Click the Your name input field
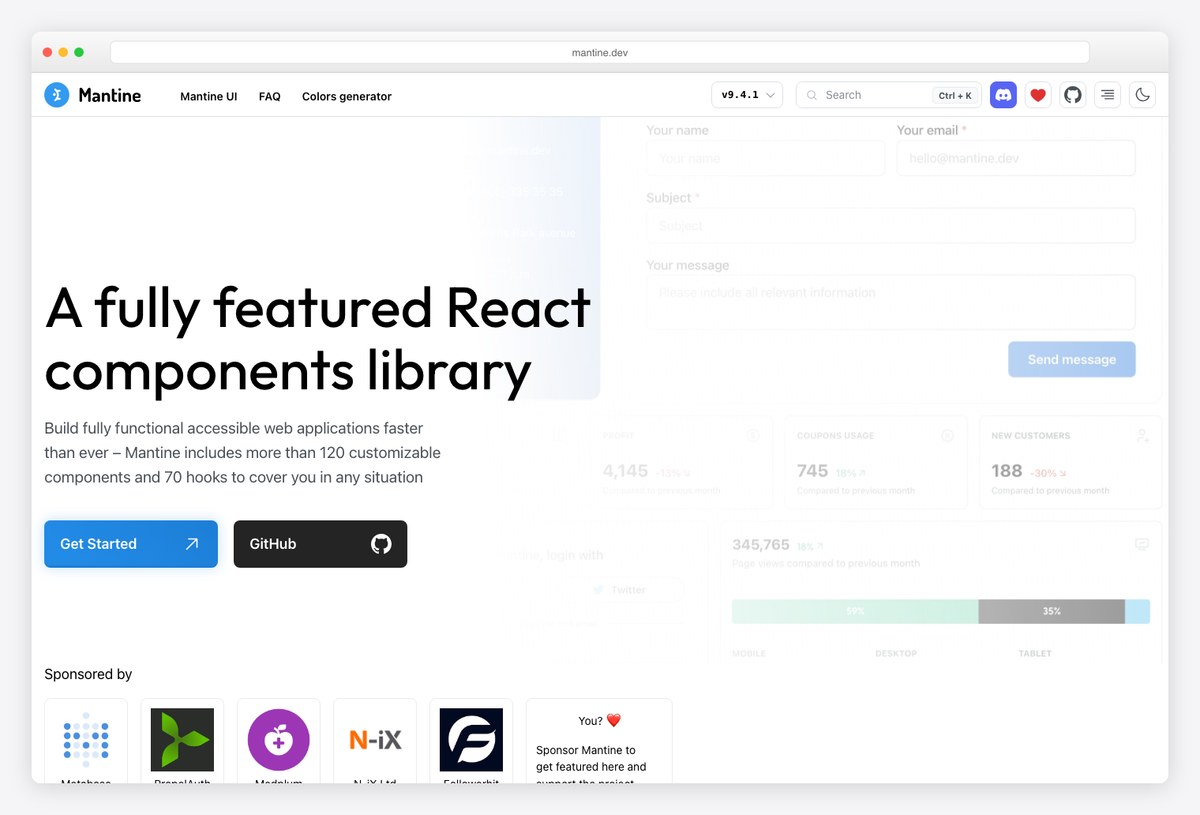 click(765, 158)
